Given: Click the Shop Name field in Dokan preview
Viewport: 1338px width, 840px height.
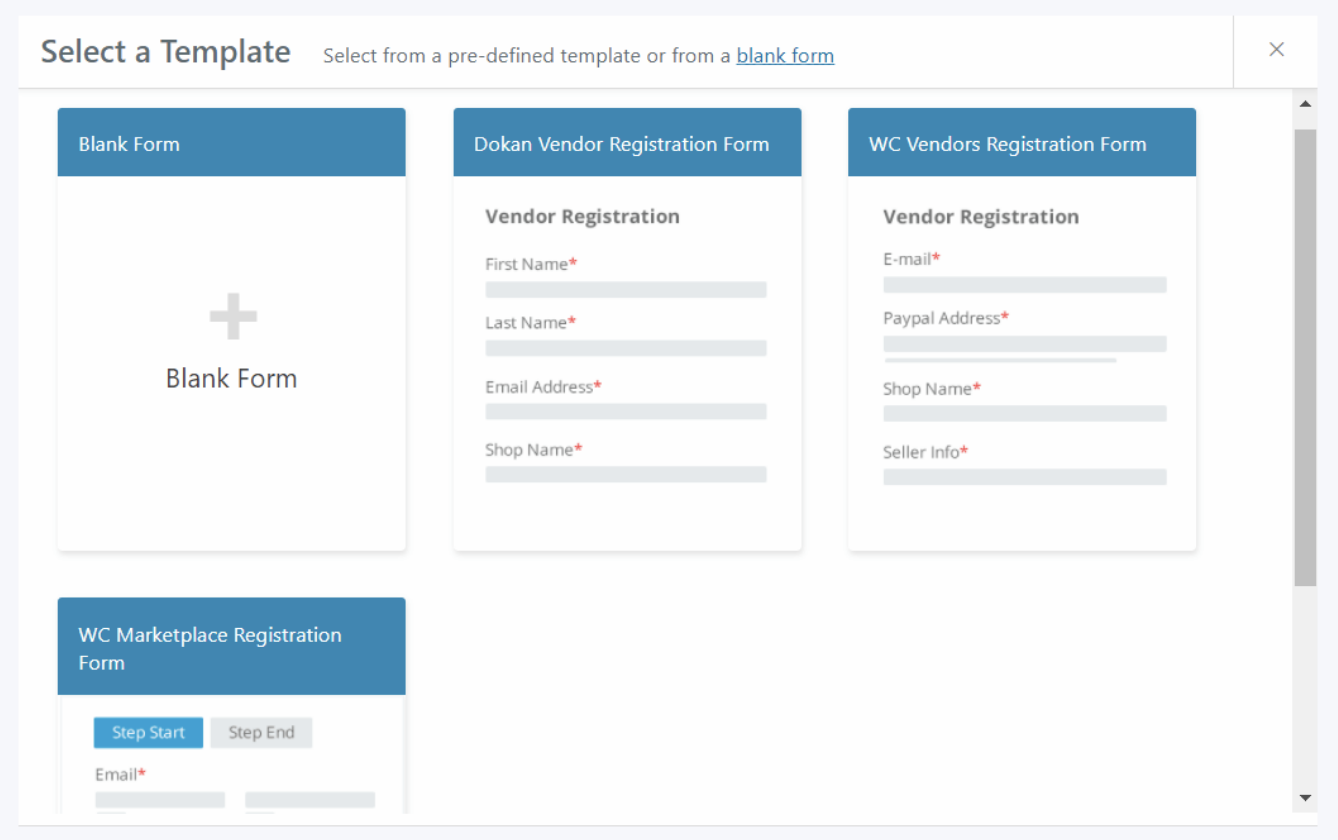Looking at the screenshot, I should coord(626,473).
